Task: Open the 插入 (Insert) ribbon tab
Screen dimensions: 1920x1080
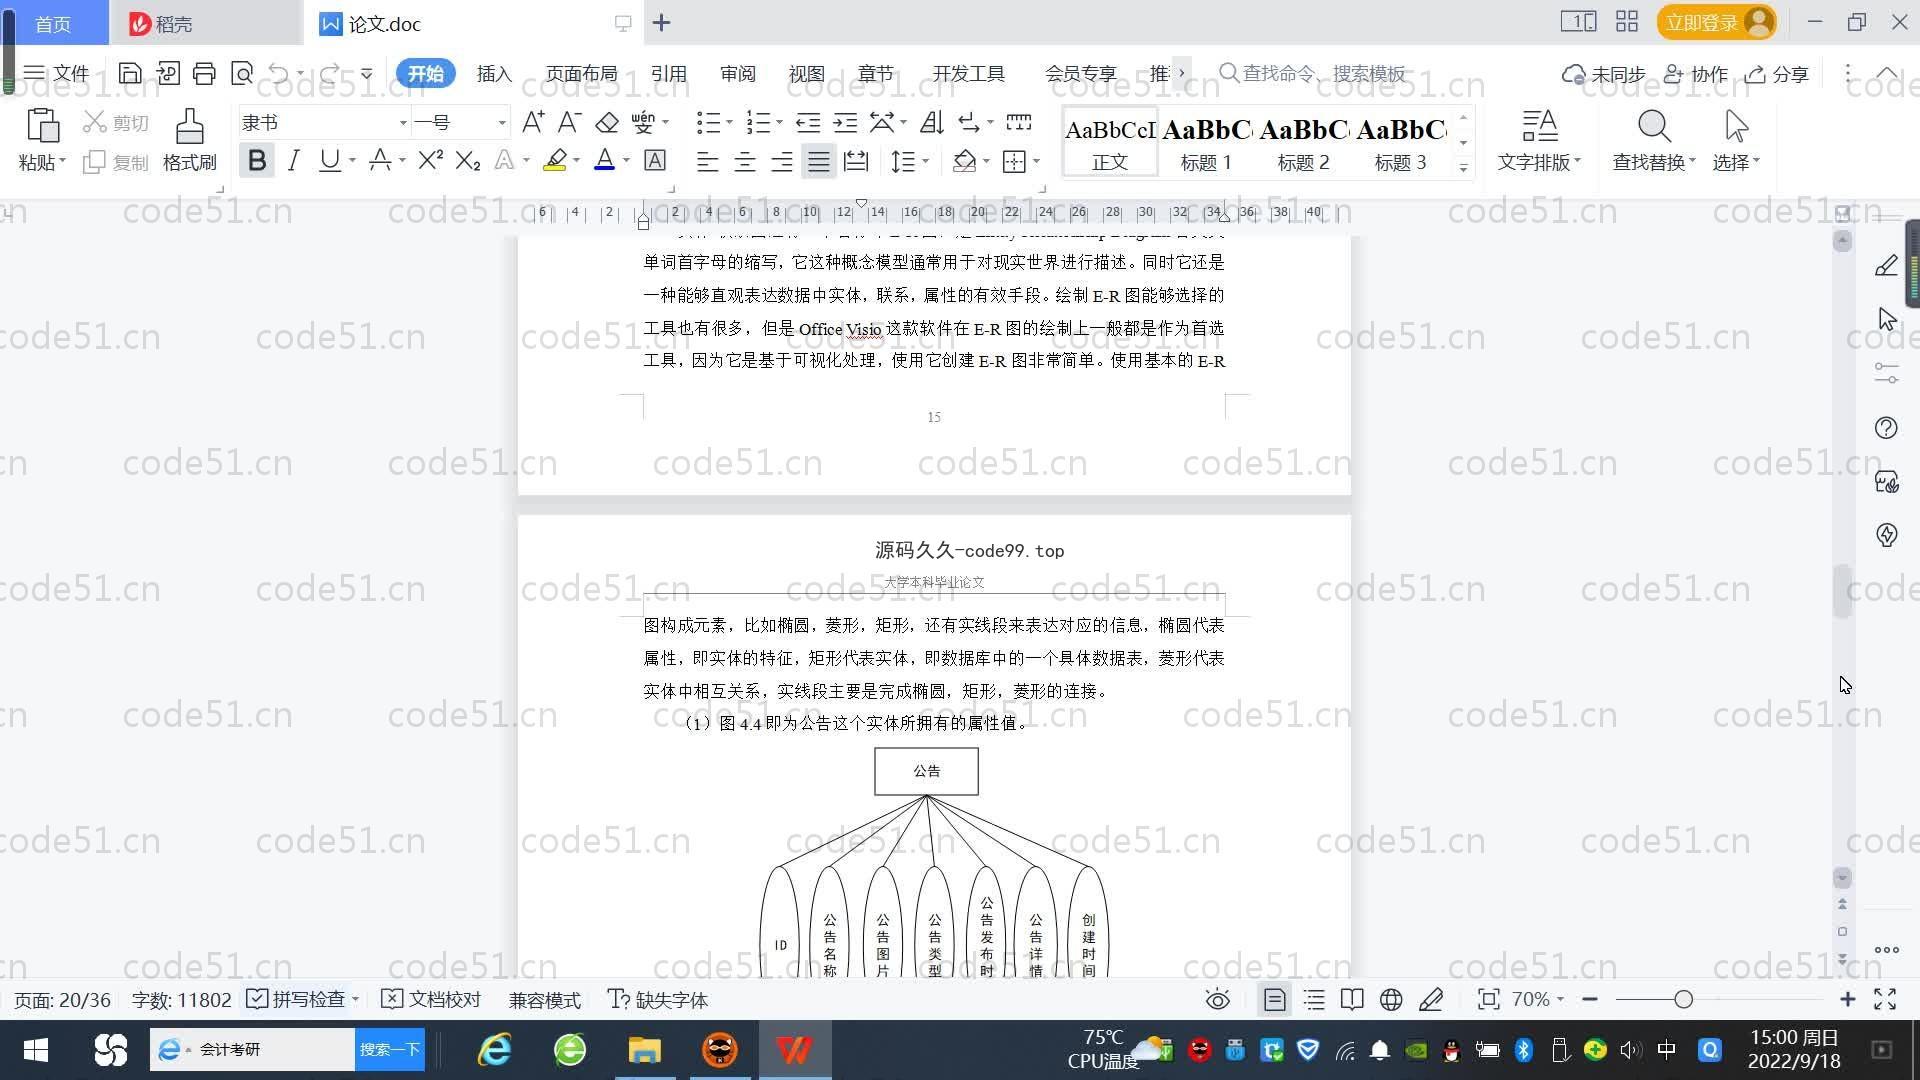Action: tap(494, 74)
